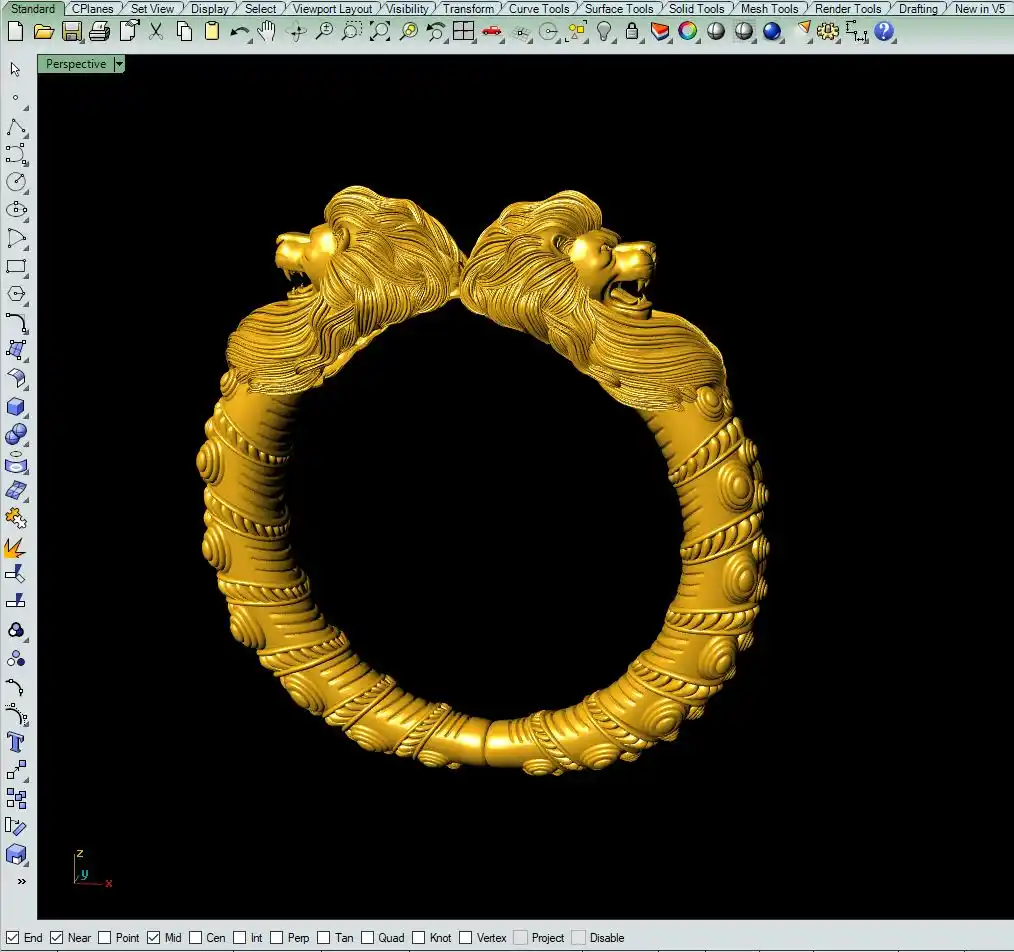Click the padlock Lock objects icon
1014x952 pixels.
pyautogui.click(x=632, y=31)
